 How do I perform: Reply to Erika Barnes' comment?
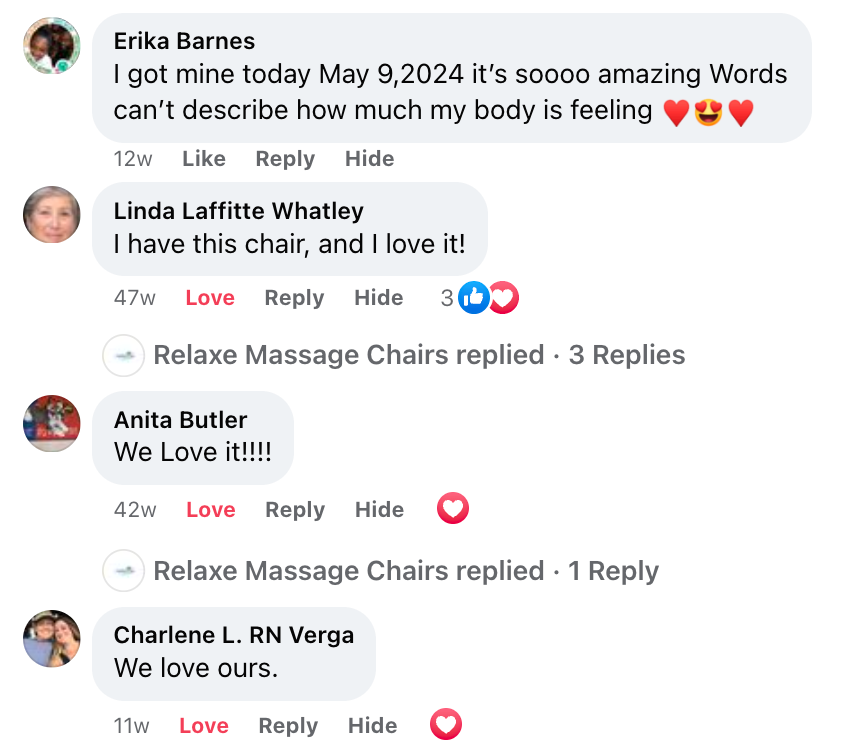285,158
